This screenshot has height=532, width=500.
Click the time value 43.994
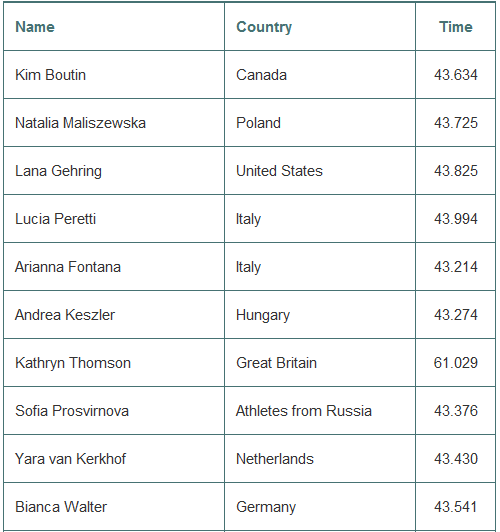pos(456,219)
